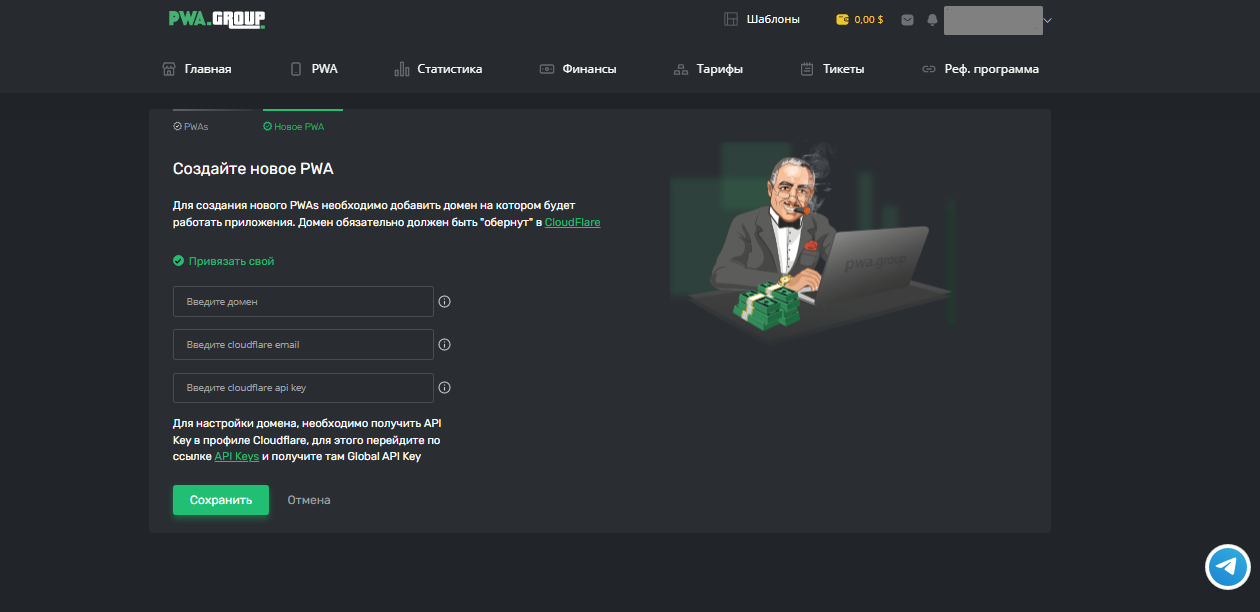Open the notifications bell icon
The height and width of the screenshot is (612, 1260).
pos(933,19)
